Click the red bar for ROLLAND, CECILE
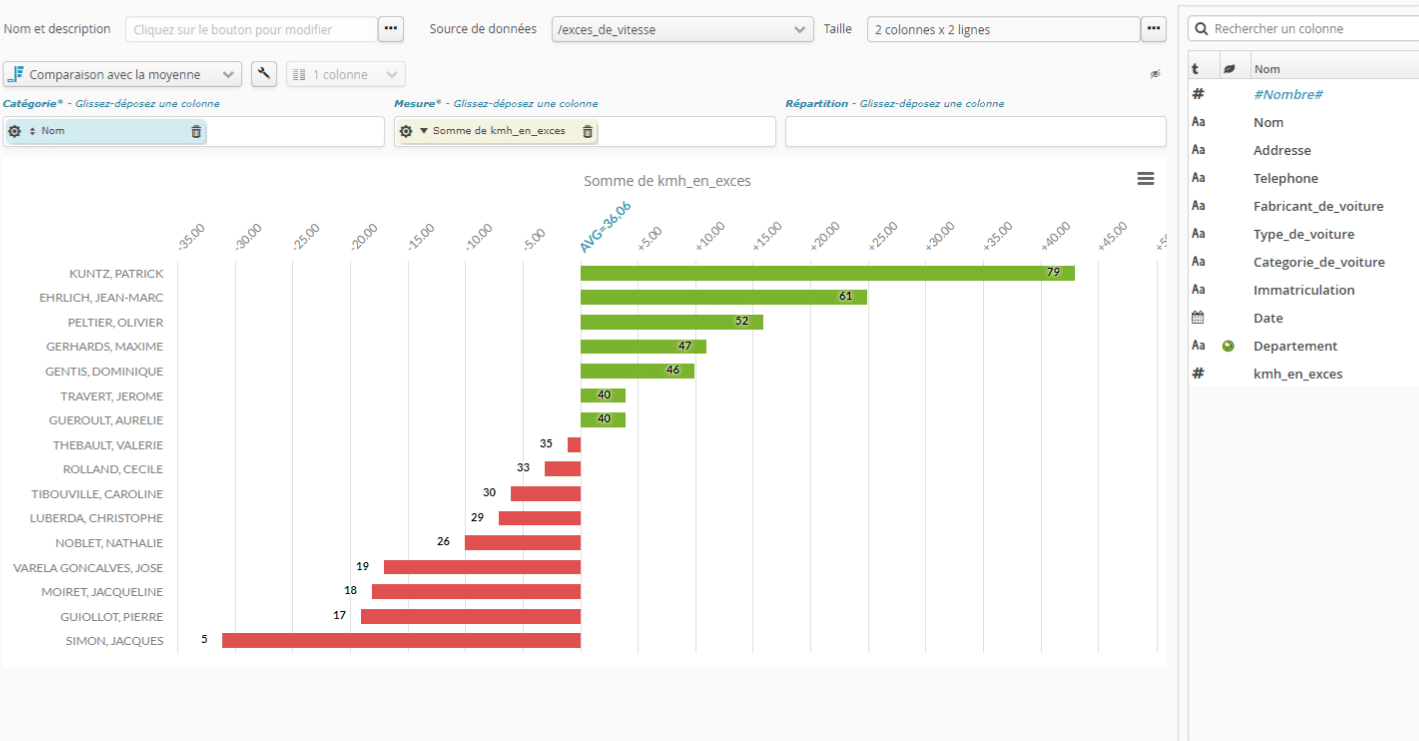Viewport: 1419px width, 741px height. tap(563, 469)
